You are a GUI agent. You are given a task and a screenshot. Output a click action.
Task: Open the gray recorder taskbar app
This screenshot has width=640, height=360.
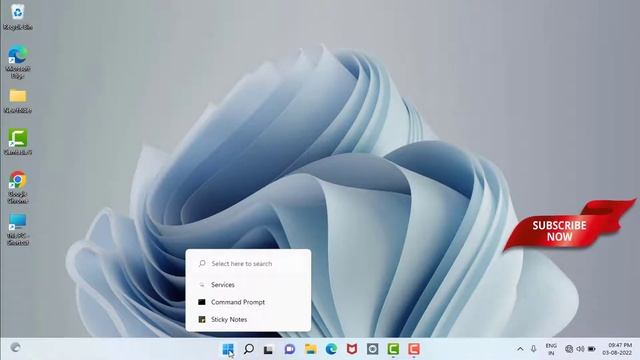click(x=372, y=349)
